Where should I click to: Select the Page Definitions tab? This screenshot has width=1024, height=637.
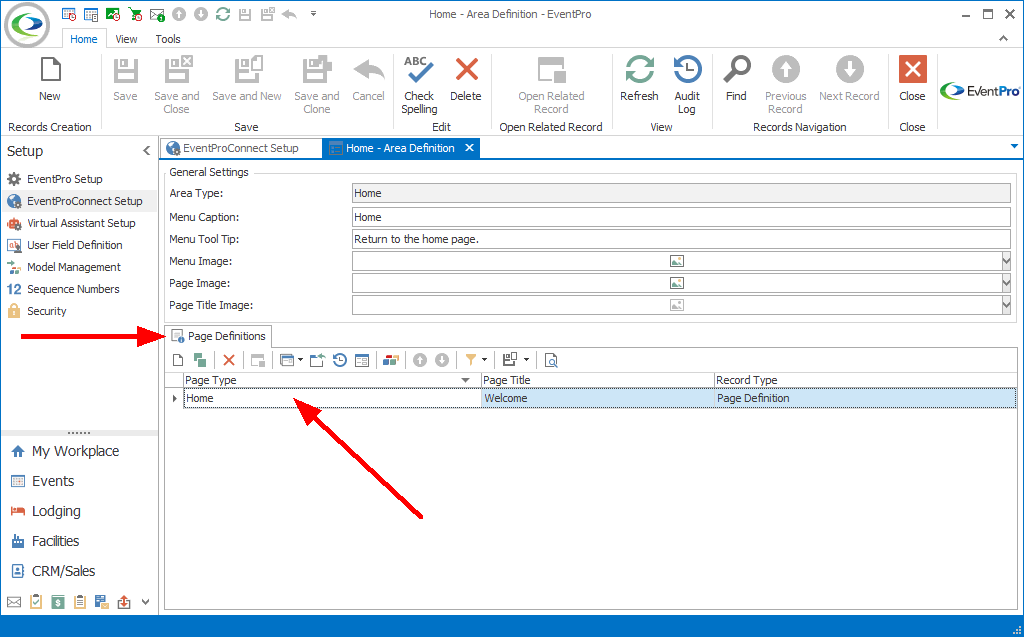tap(219, 336)
